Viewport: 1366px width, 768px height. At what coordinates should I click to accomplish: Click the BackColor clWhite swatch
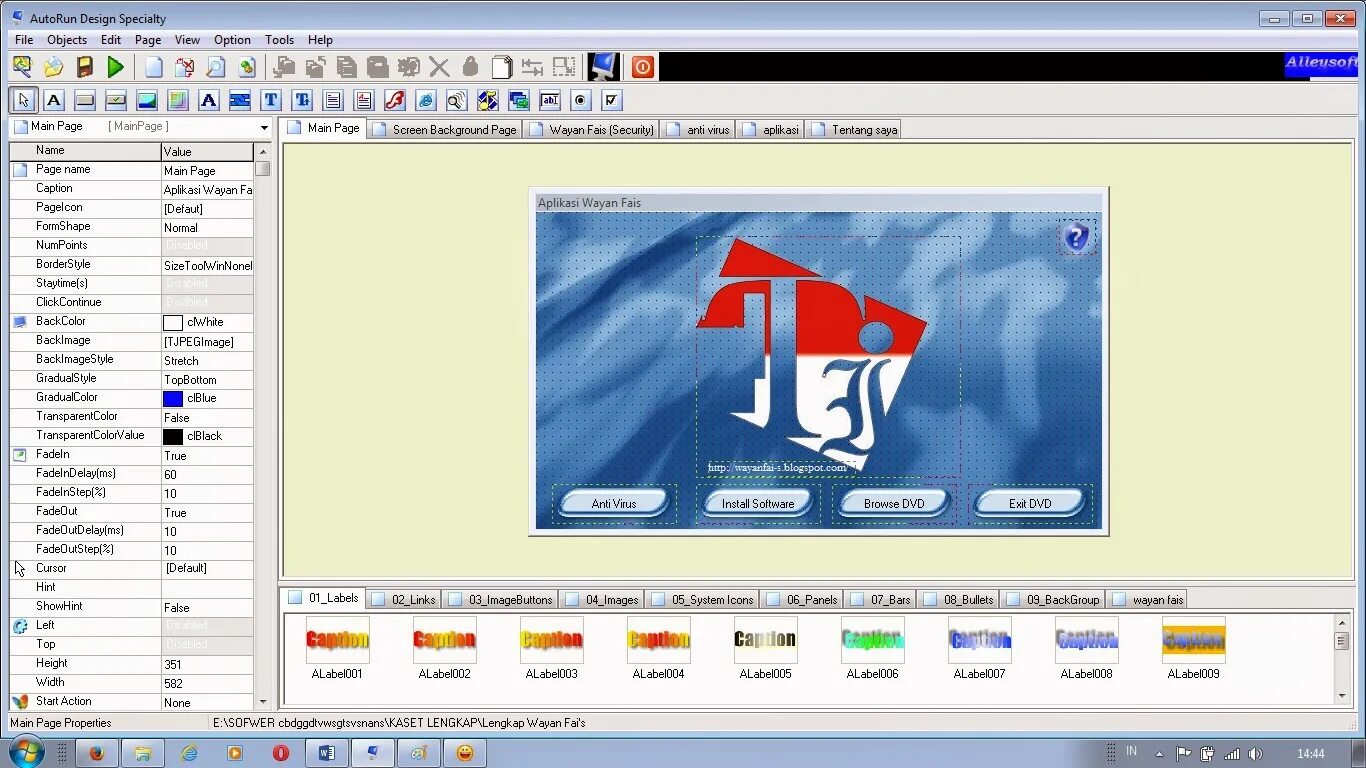(x=173, y=322)
